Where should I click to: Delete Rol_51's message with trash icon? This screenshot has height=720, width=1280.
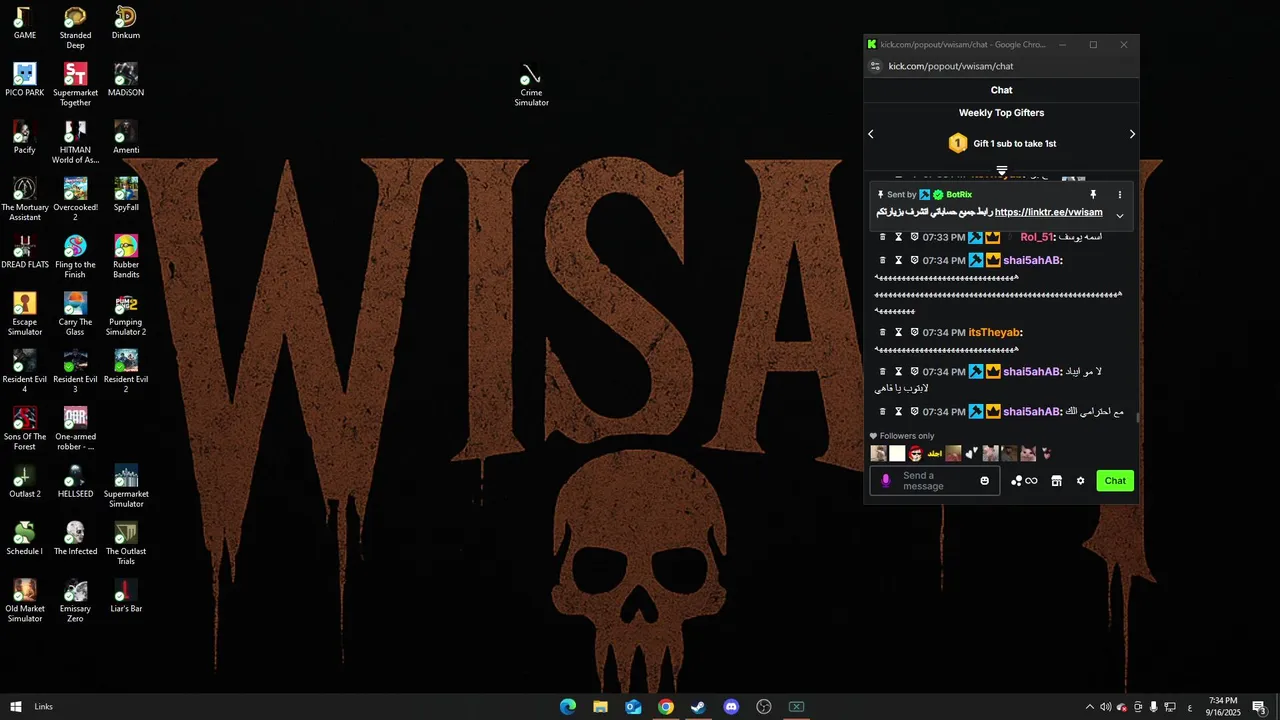pyautogui.click(x=882, y=237)
